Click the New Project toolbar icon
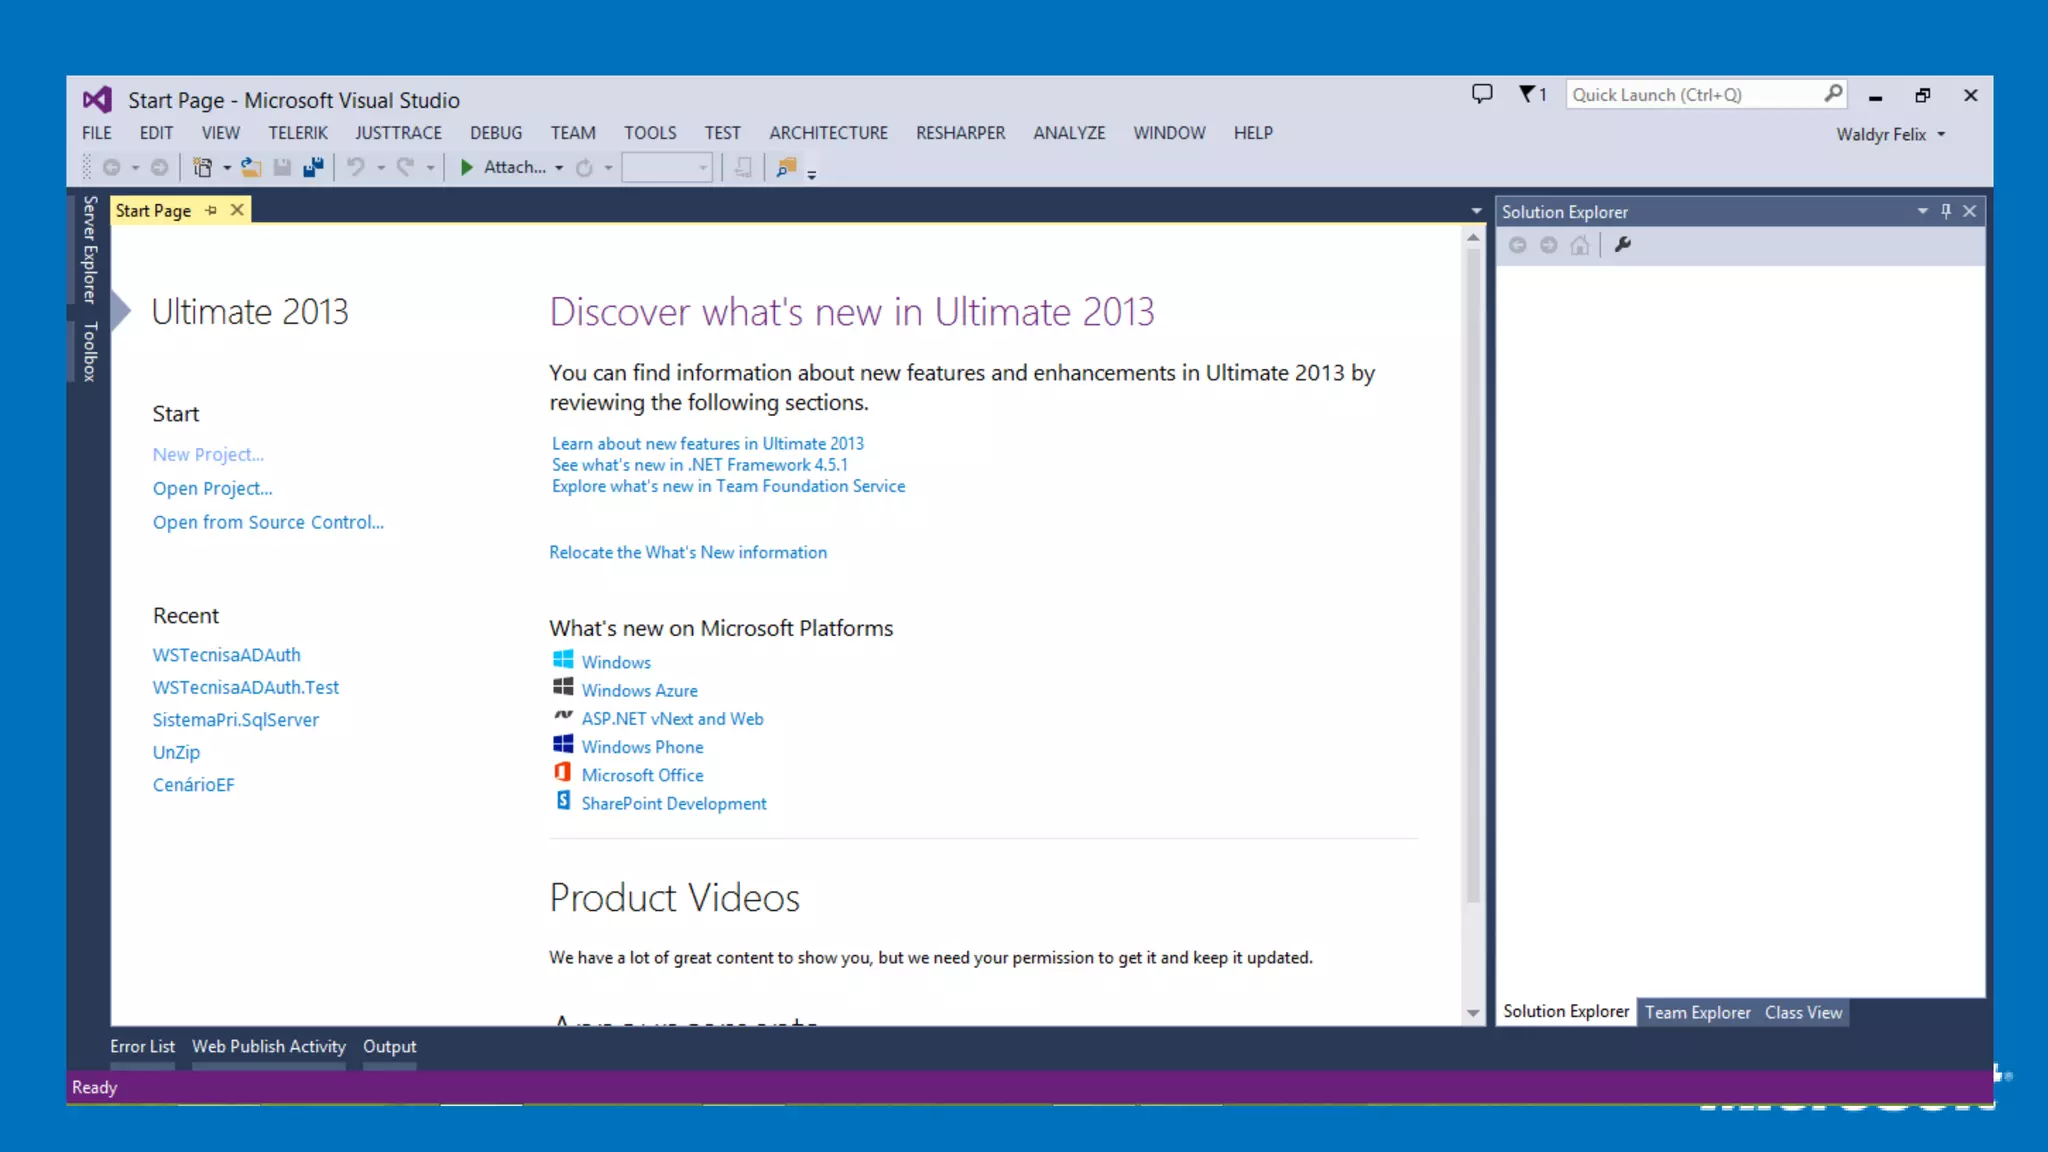Image resolution: width=2048 pixels, height=1152 pixels. (202, 168)
